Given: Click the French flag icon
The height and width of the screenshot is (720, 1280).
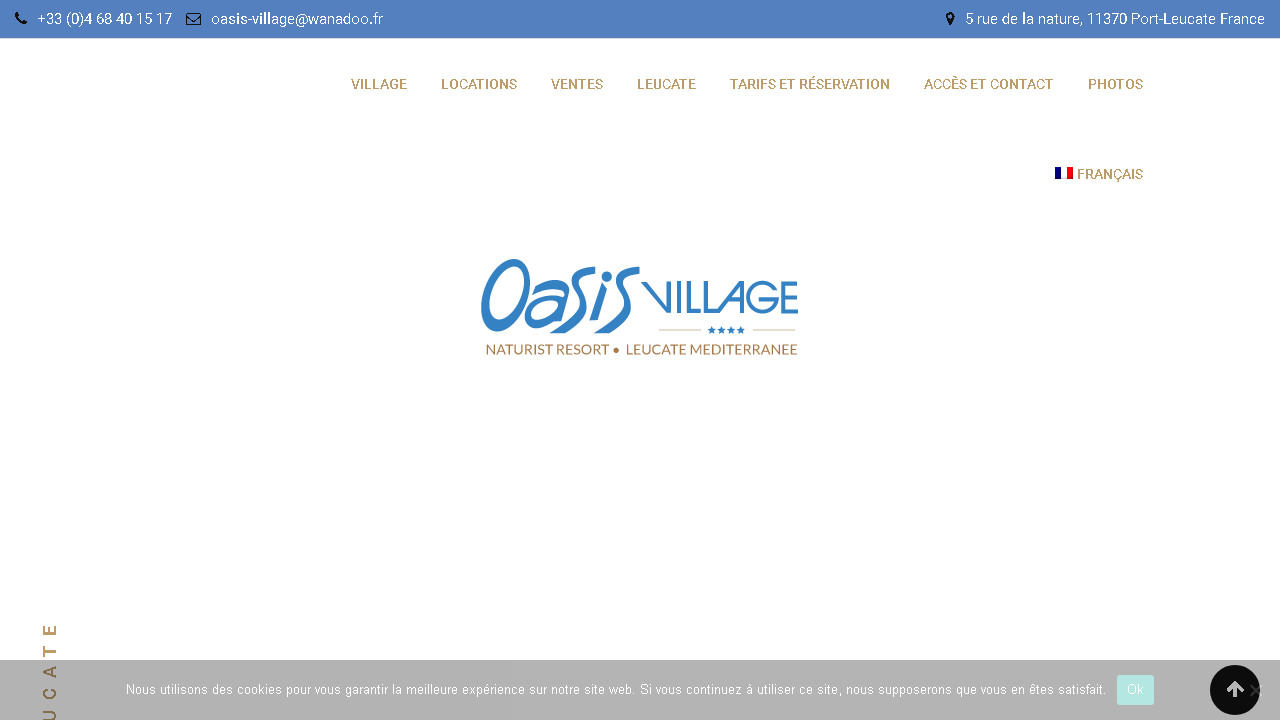Looking at the screenshot, I should (1064, 173).
